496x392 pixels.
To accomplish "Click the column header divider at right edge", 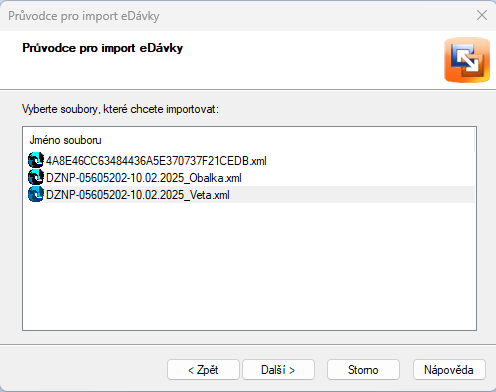I will click(x=474, y=140).
